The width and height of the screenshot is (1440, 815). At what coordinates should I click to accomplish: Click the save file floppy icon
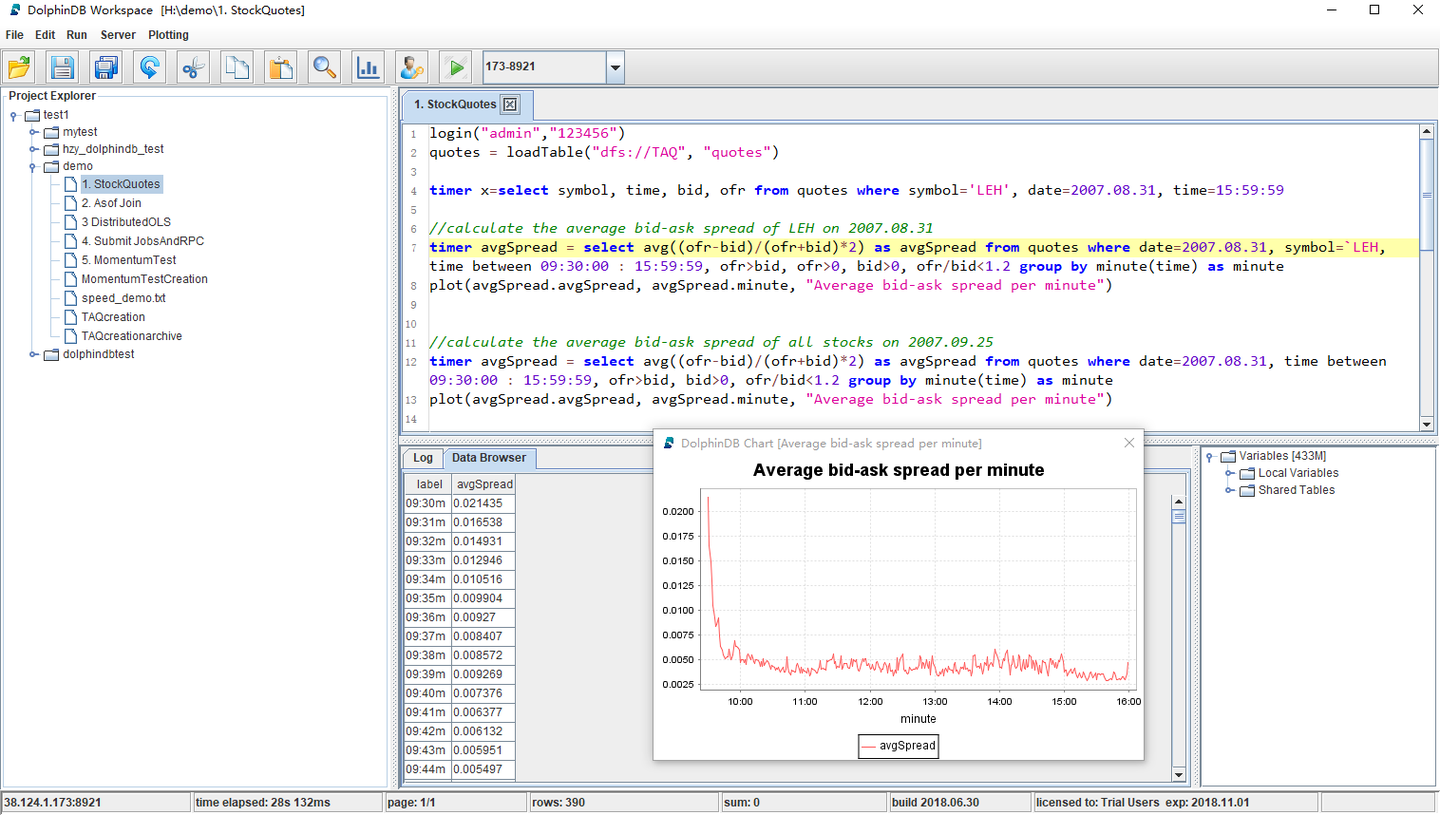63,68
